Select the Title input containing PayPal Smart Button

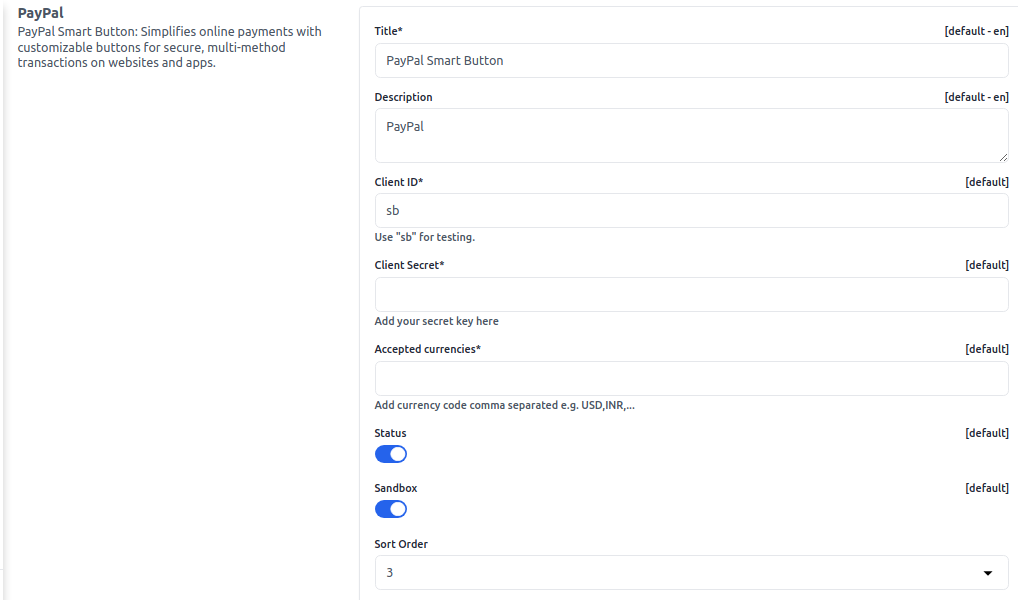[691, 60]
